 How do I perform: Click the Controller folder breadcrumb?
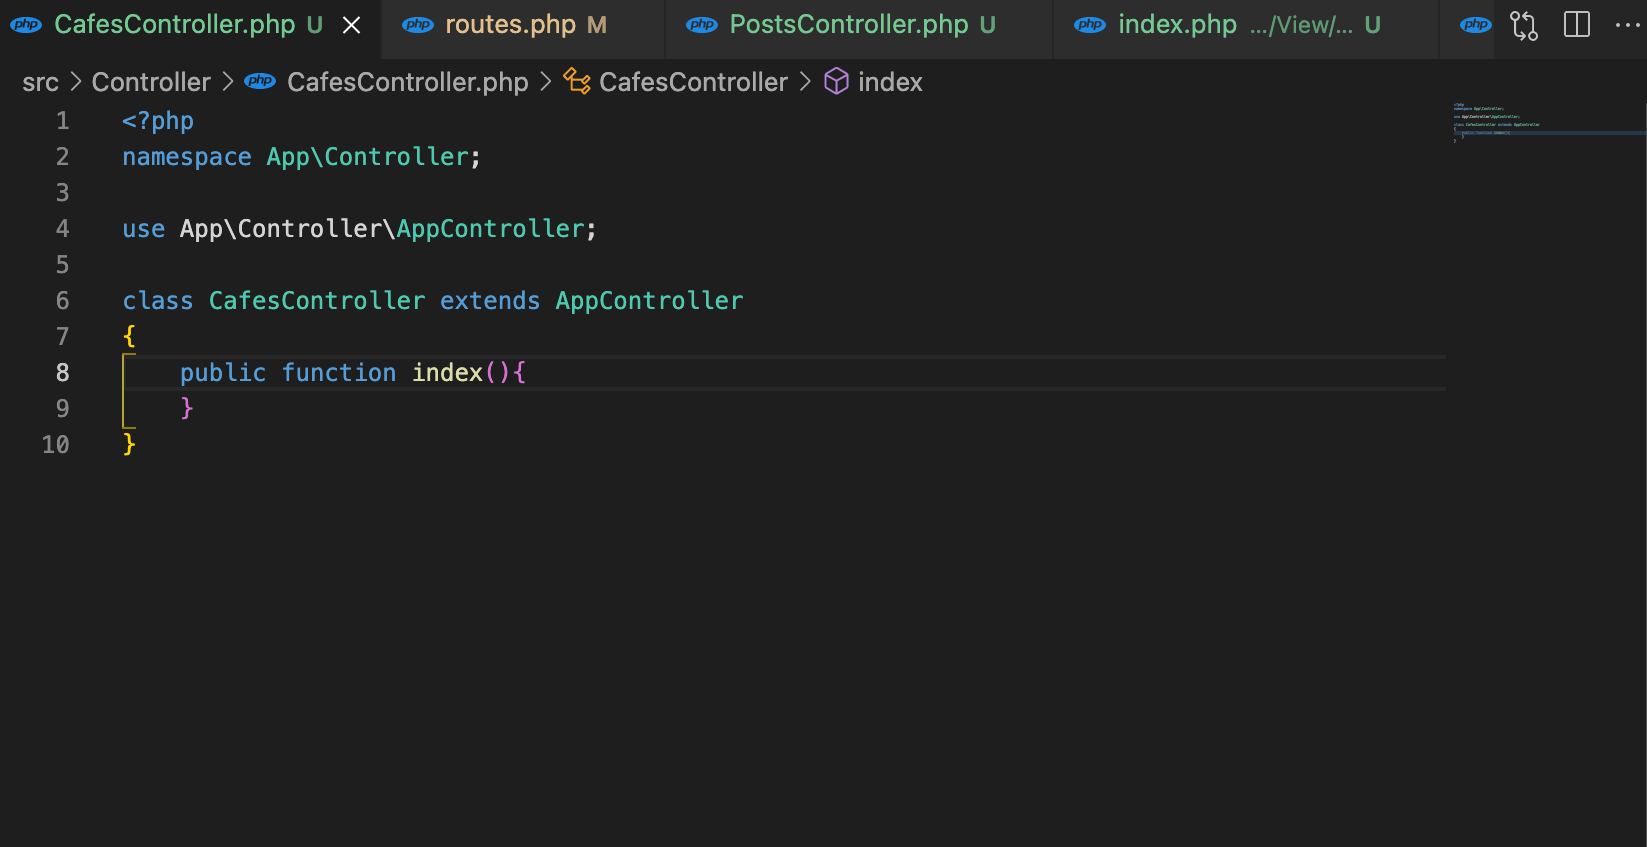click(x=151, y=82)
